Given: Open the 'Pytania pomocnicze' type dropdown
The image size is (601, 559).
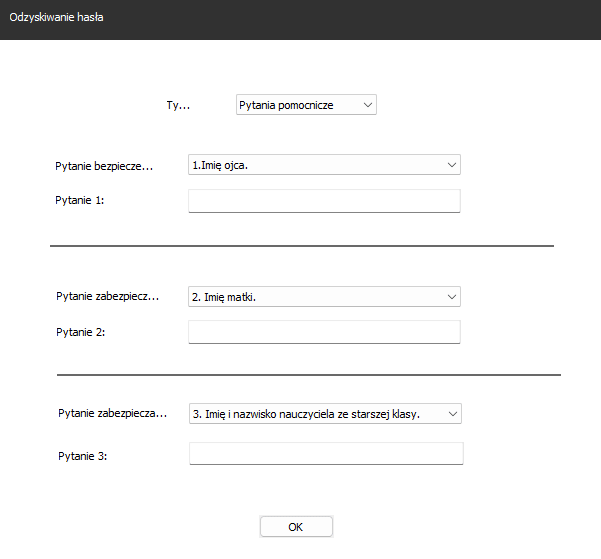Looking at the screenshot, I should [306, 105].
